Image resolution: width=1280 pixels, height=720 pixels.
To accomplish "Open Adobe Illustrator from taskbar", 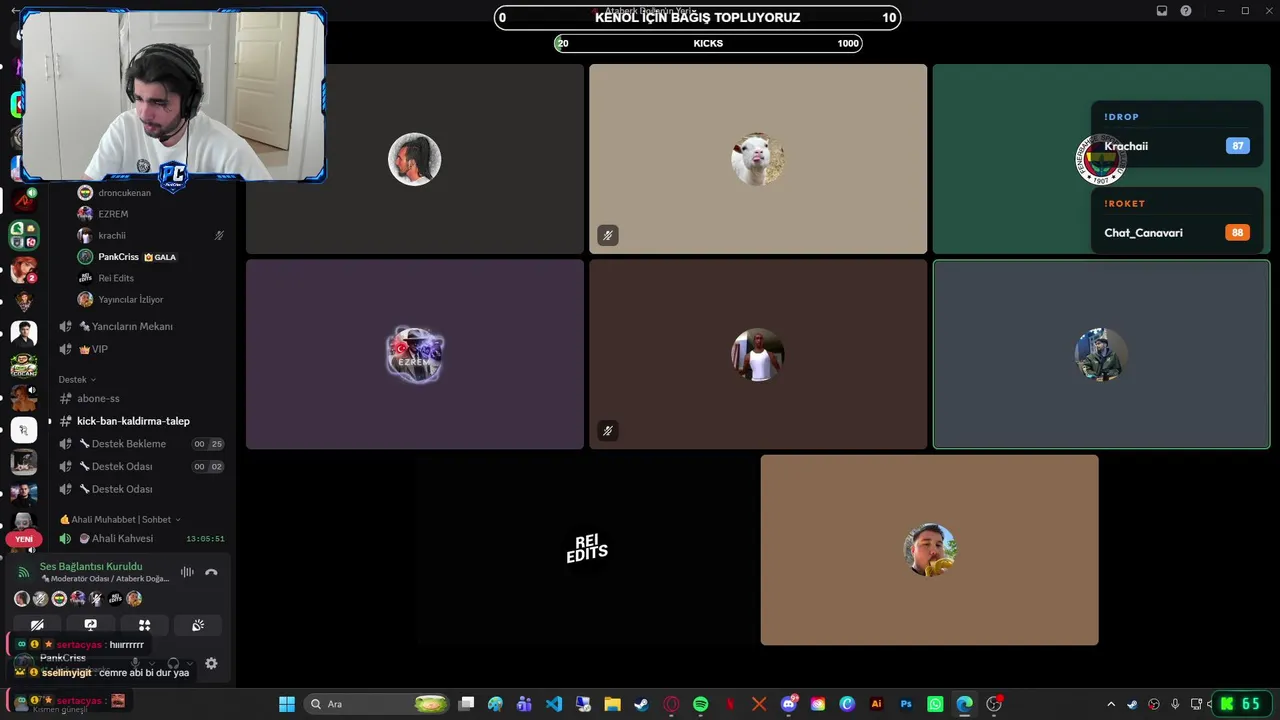I will click(877, 704).
